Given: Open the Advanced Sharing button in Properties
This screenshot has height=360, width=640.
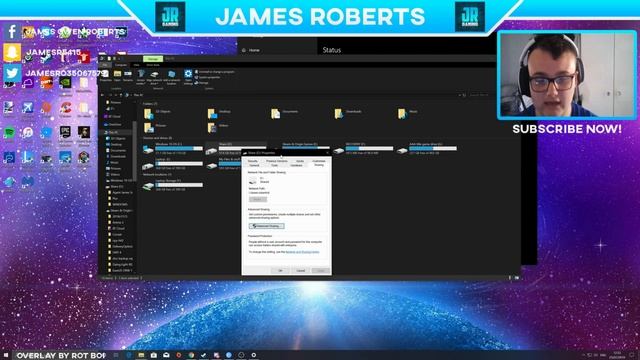Looking at the screenshot, I should [x=267, y=226].
